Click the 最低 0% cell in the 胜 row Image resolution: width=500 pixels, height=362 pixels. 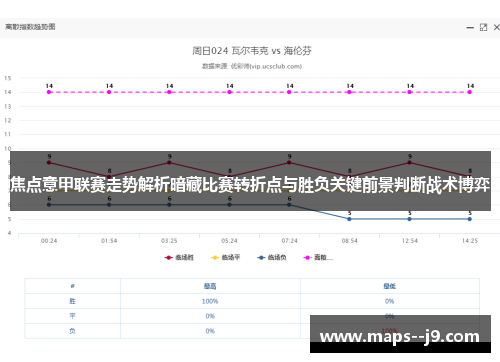(389, 301)
